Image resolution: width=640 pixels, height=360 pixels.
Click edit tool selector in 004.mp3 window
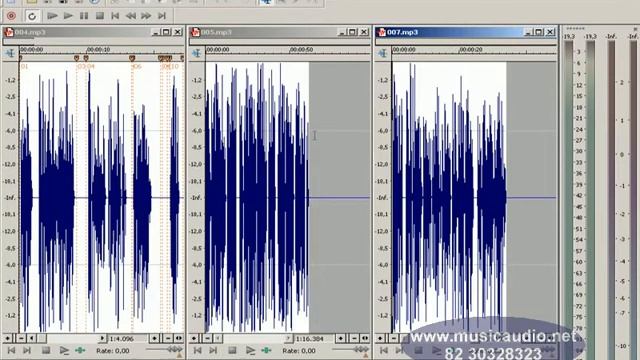(10, 53)
